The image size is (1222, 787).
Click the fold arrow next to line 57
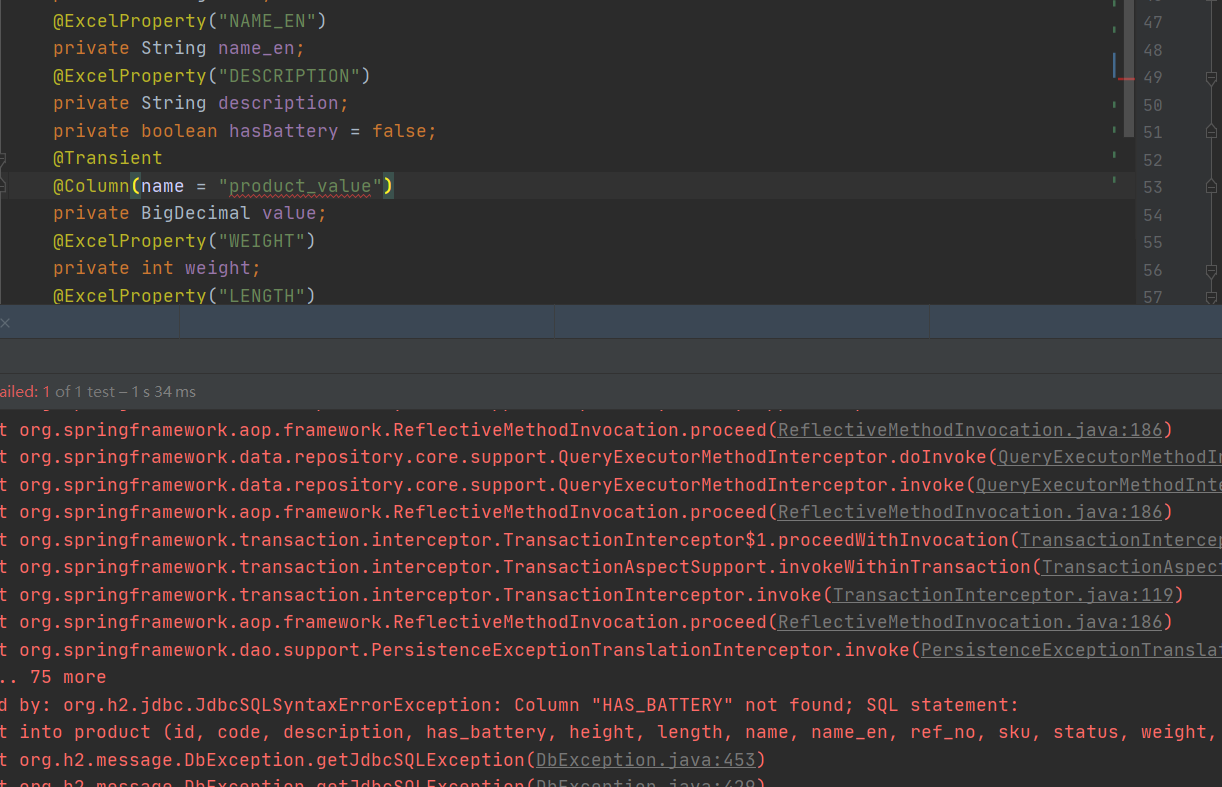(1211, 297)
